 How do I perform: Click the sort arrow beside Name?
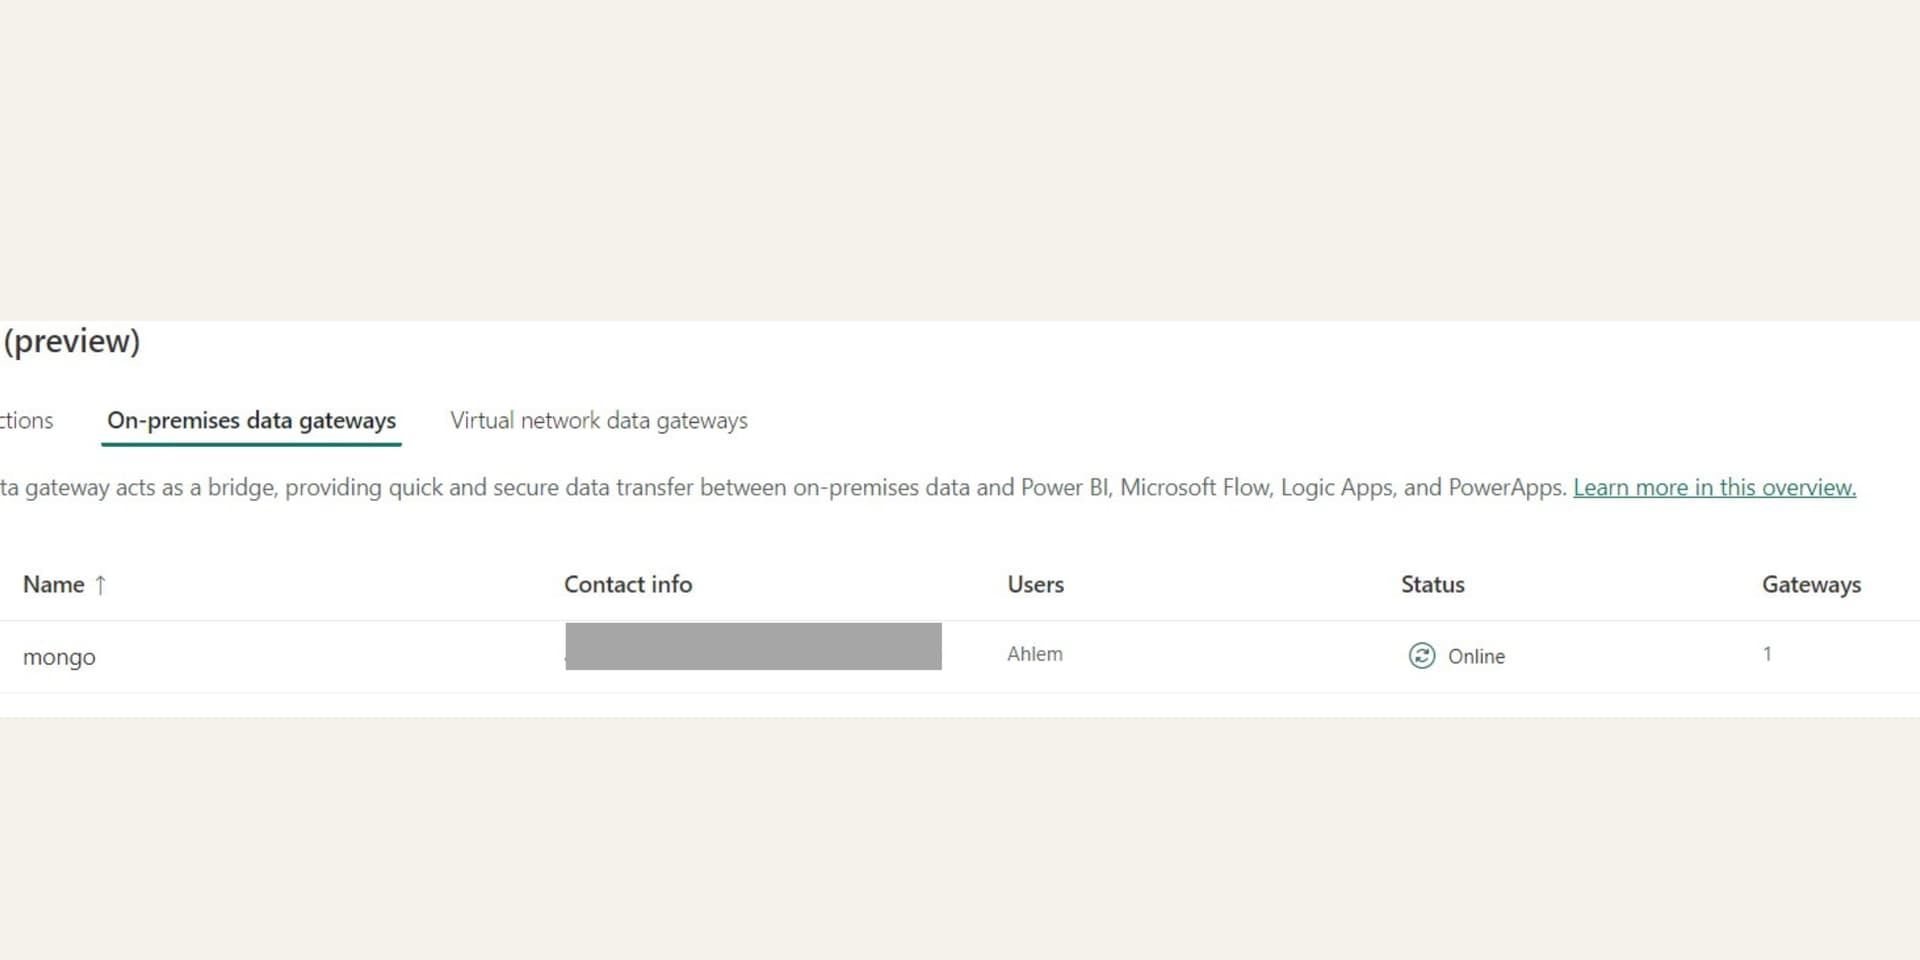(100, 585)
